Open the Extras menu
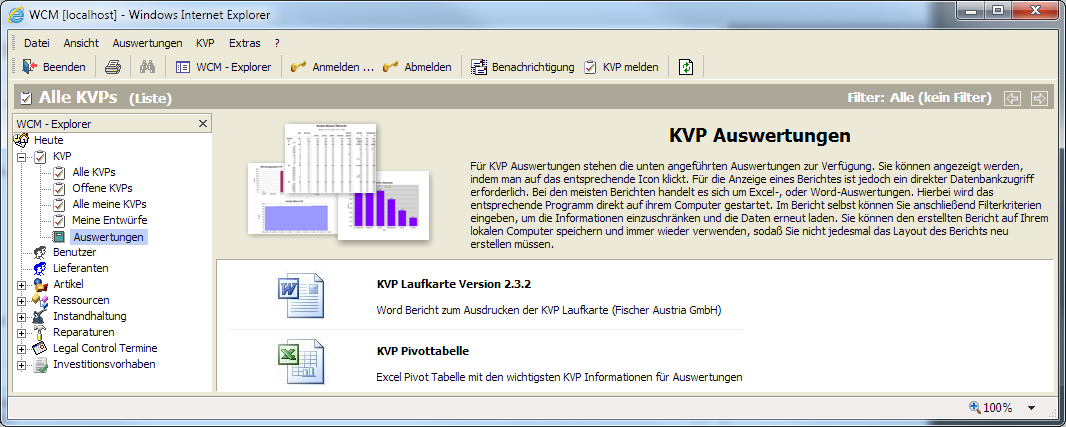1066x427 pixels. coord(244,43)
